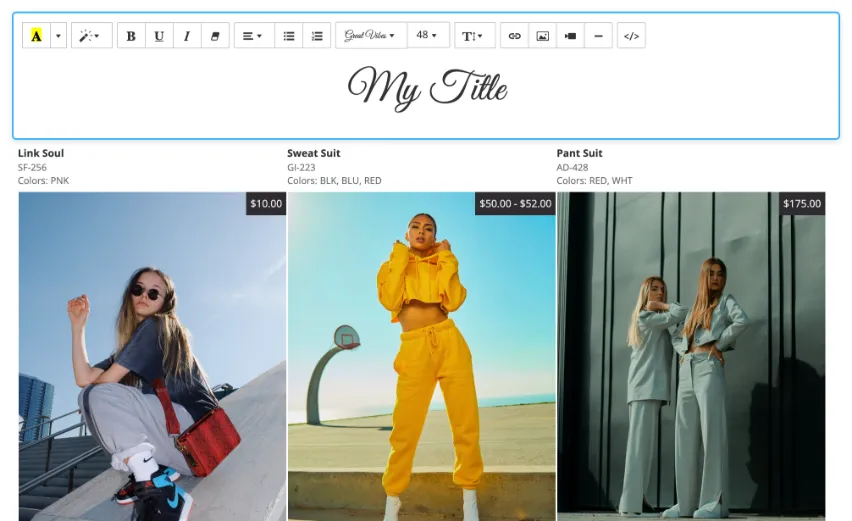Insert an unordered bullet list
The height and width of the screenshot is (521, 852).
click(x=289, y=36)
